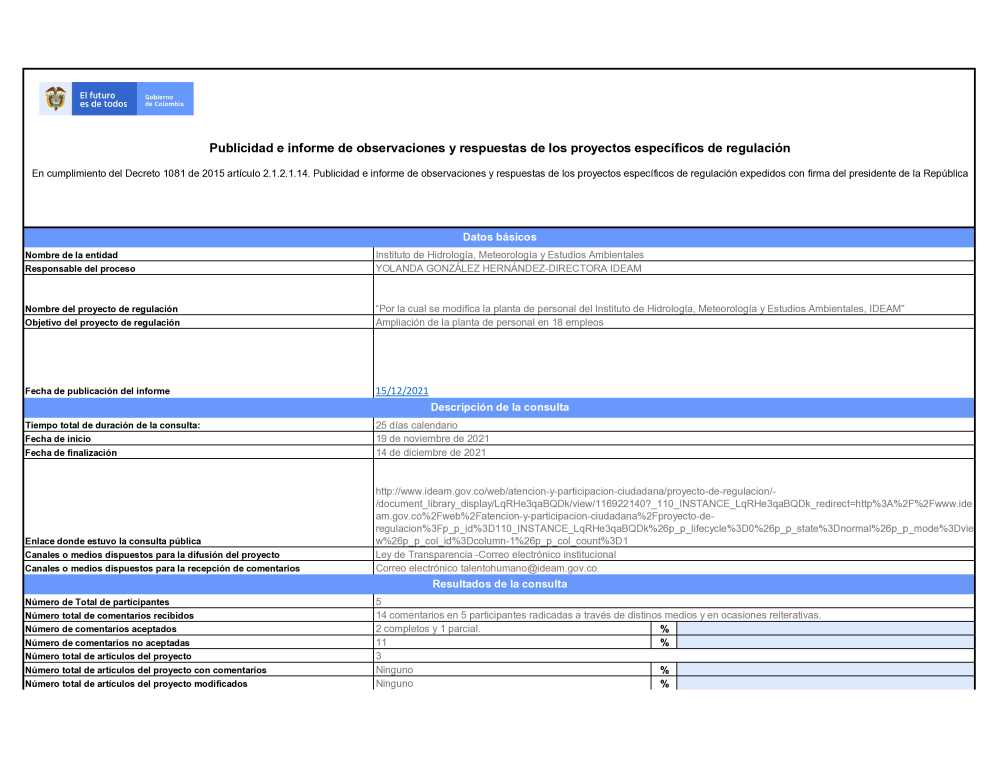
Task: Click the percentage field for modified articles
Action: [824, 684]
